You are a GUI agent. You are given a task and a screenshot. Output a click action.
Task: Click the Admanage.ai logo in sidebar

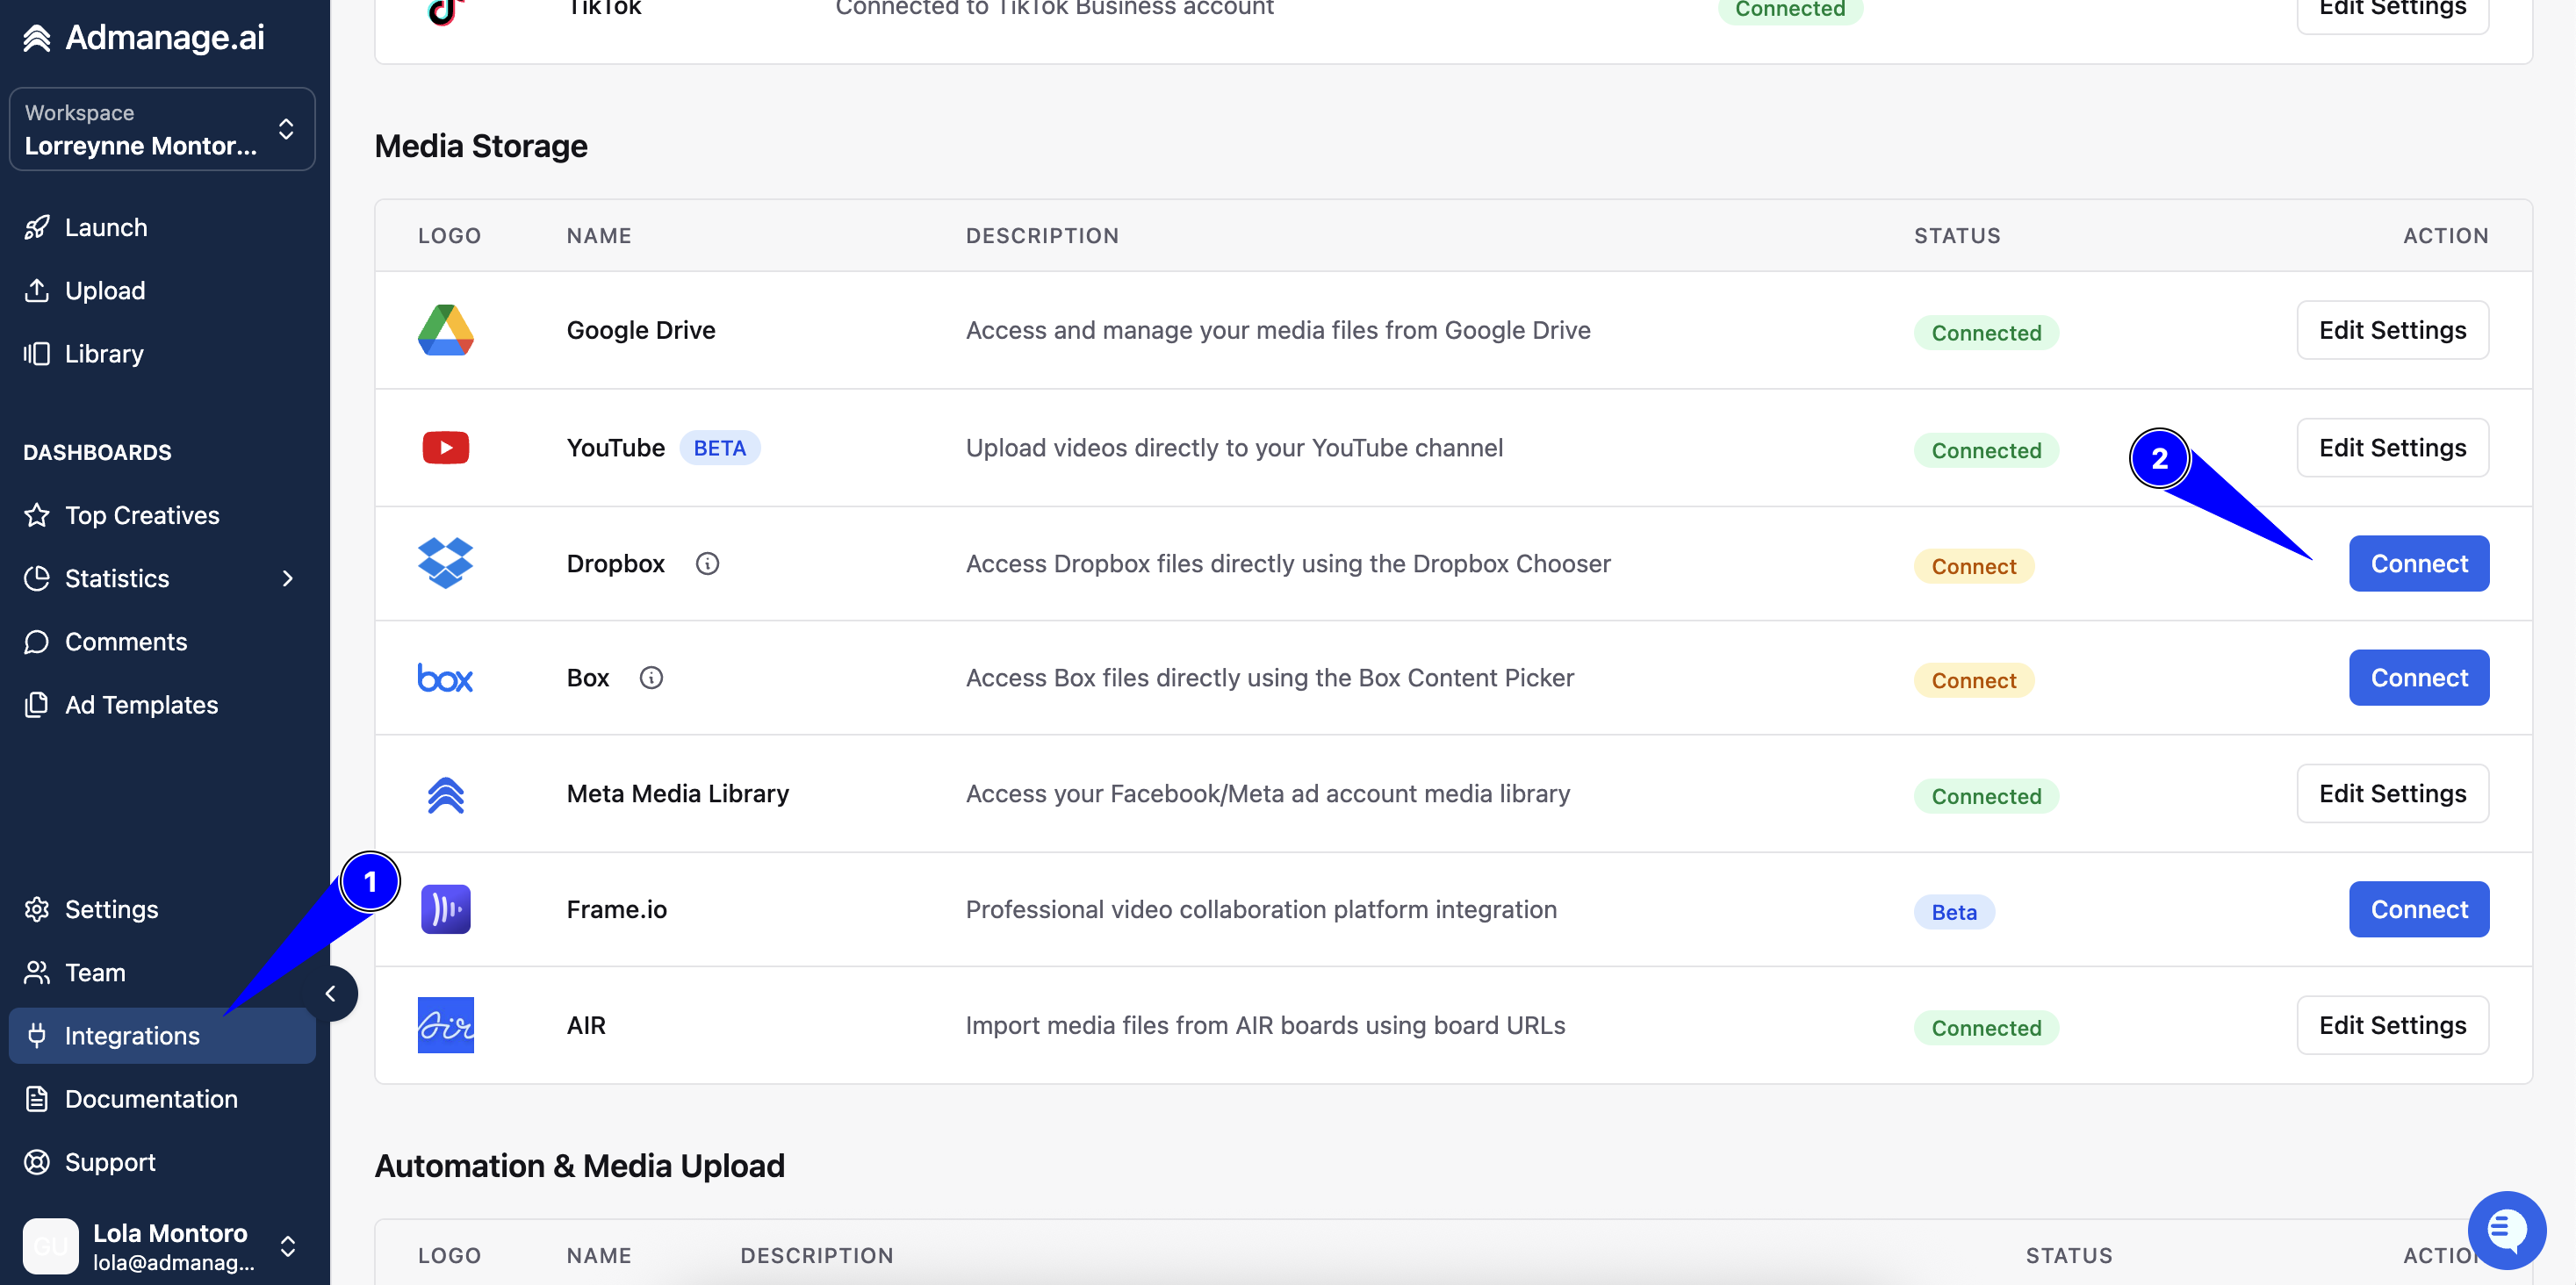point(144,37)
